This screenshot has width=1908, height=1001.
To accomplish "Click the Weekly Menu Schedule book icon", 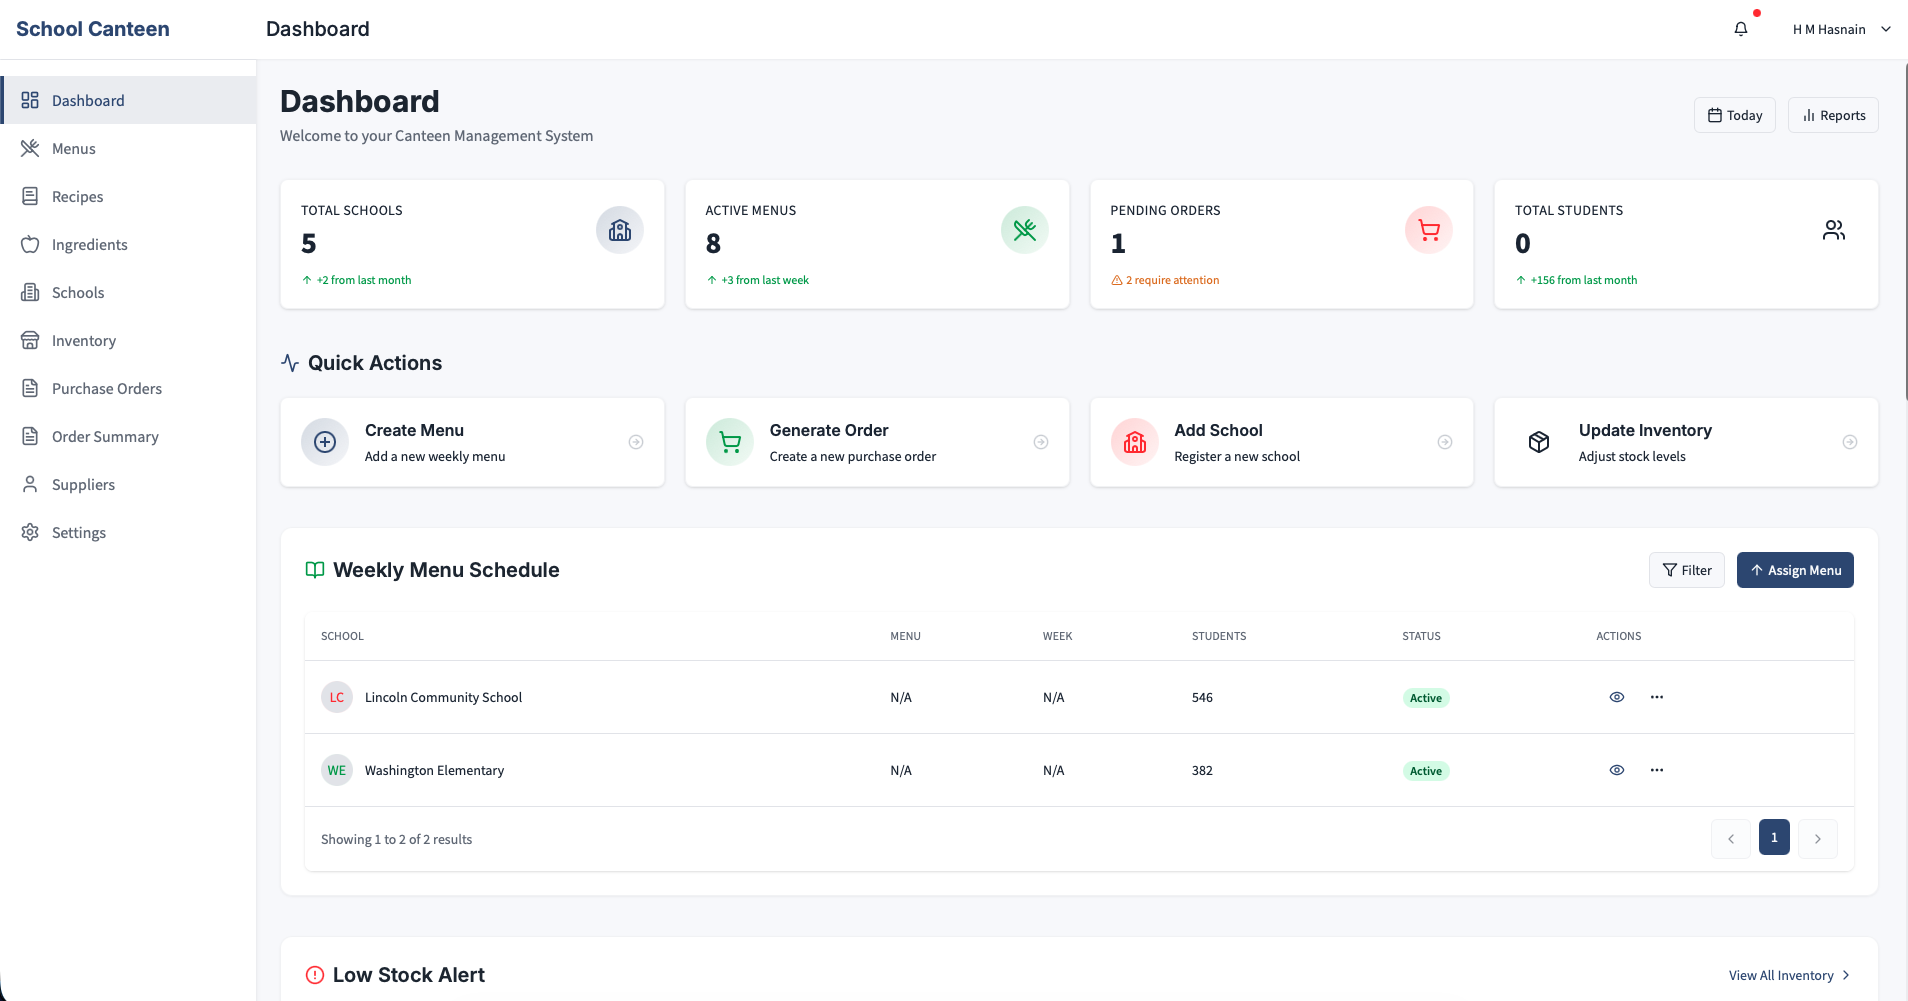I will coord(315,570).
